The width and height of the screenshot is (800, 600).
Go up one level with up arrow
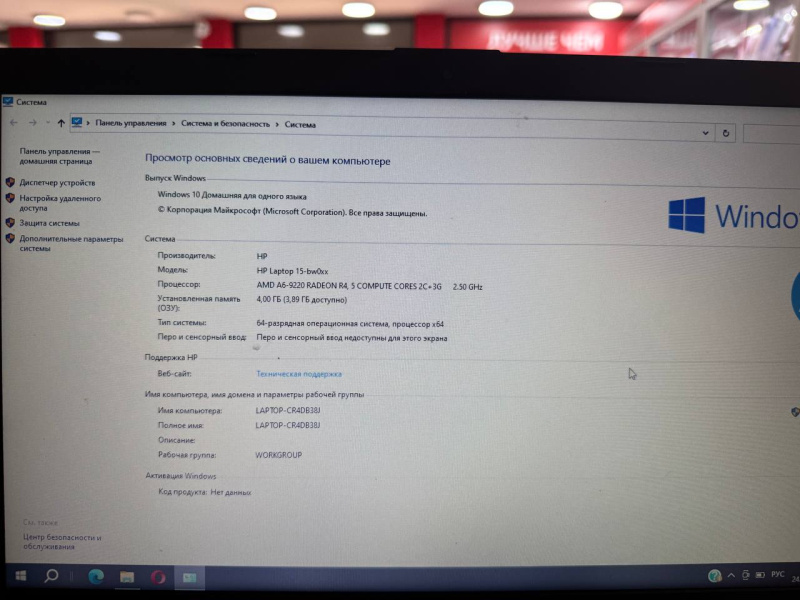(61, 123)
